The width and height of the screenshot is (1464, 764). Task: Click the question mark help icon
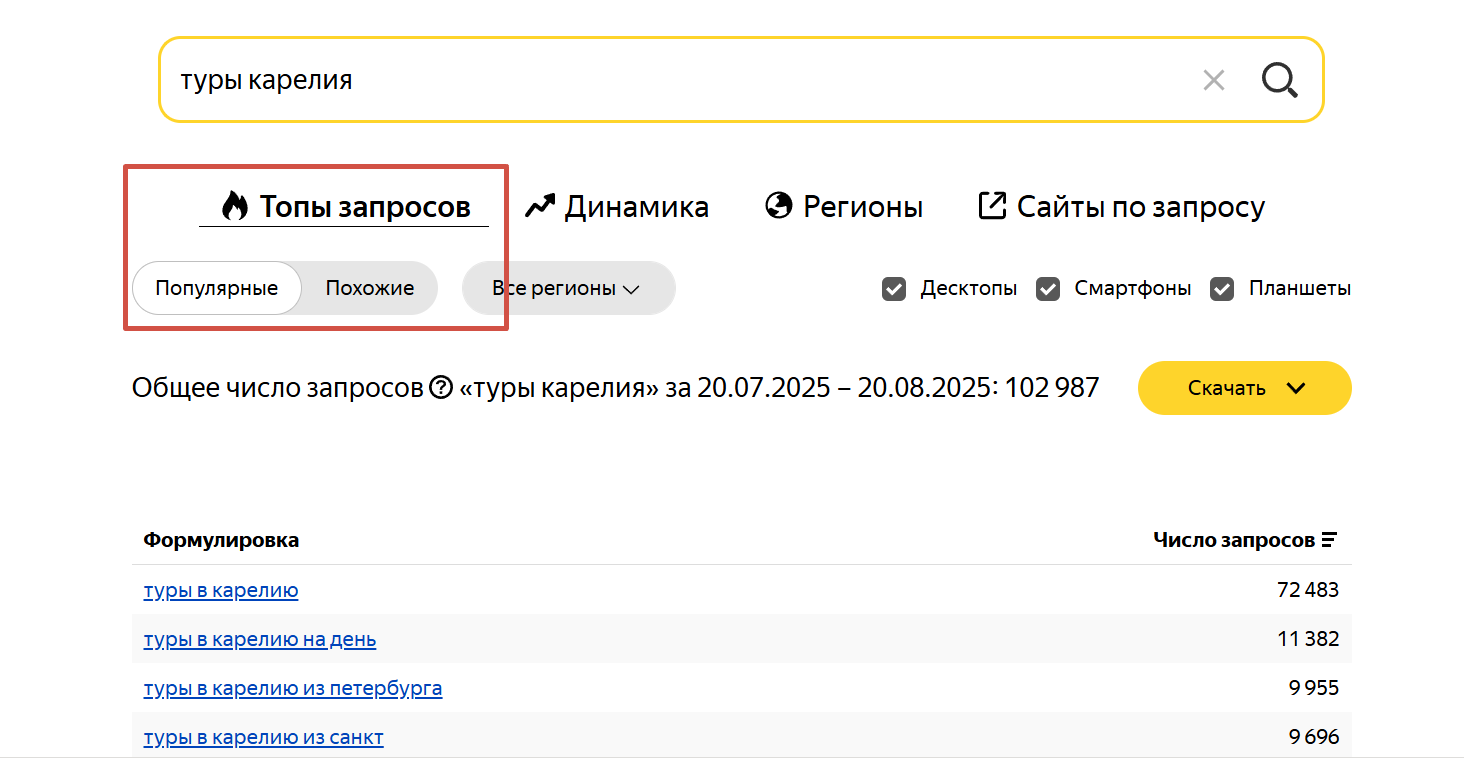(x=441, y=387)
